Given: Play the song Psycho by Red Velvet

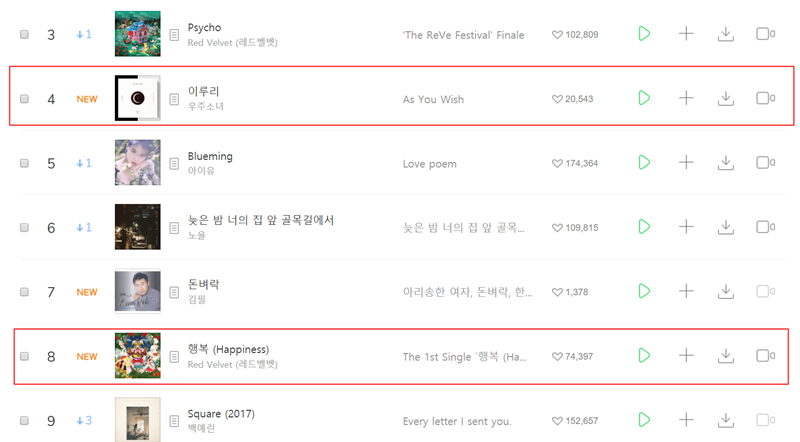Looking at the screenshot, I should coord(644,34).
